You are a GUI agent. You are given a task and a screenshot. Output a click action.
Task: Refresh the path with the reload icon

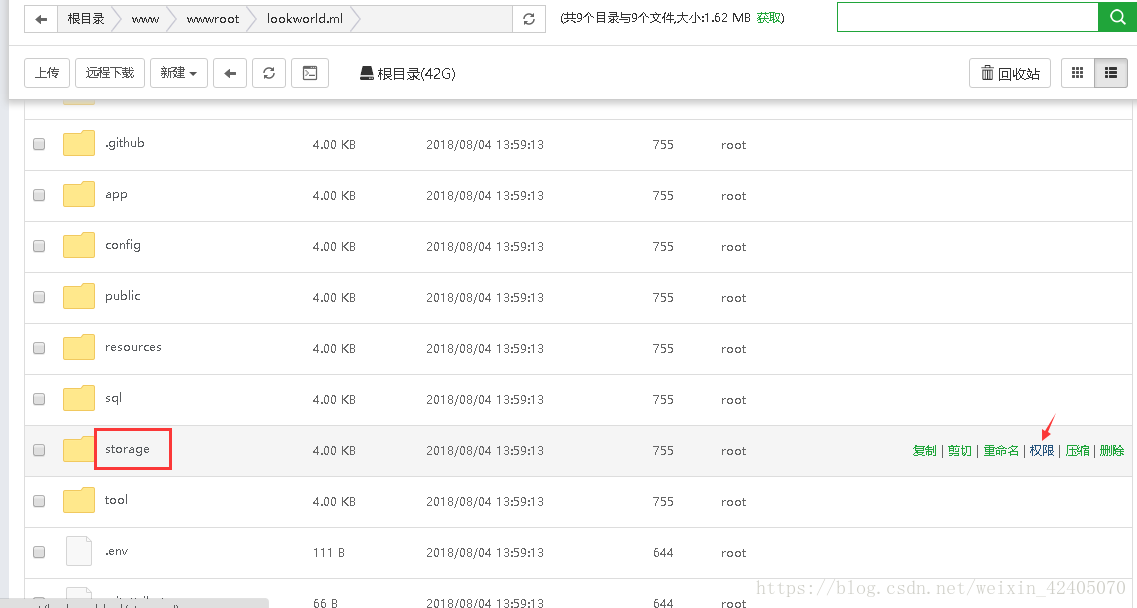click(529, 19)
